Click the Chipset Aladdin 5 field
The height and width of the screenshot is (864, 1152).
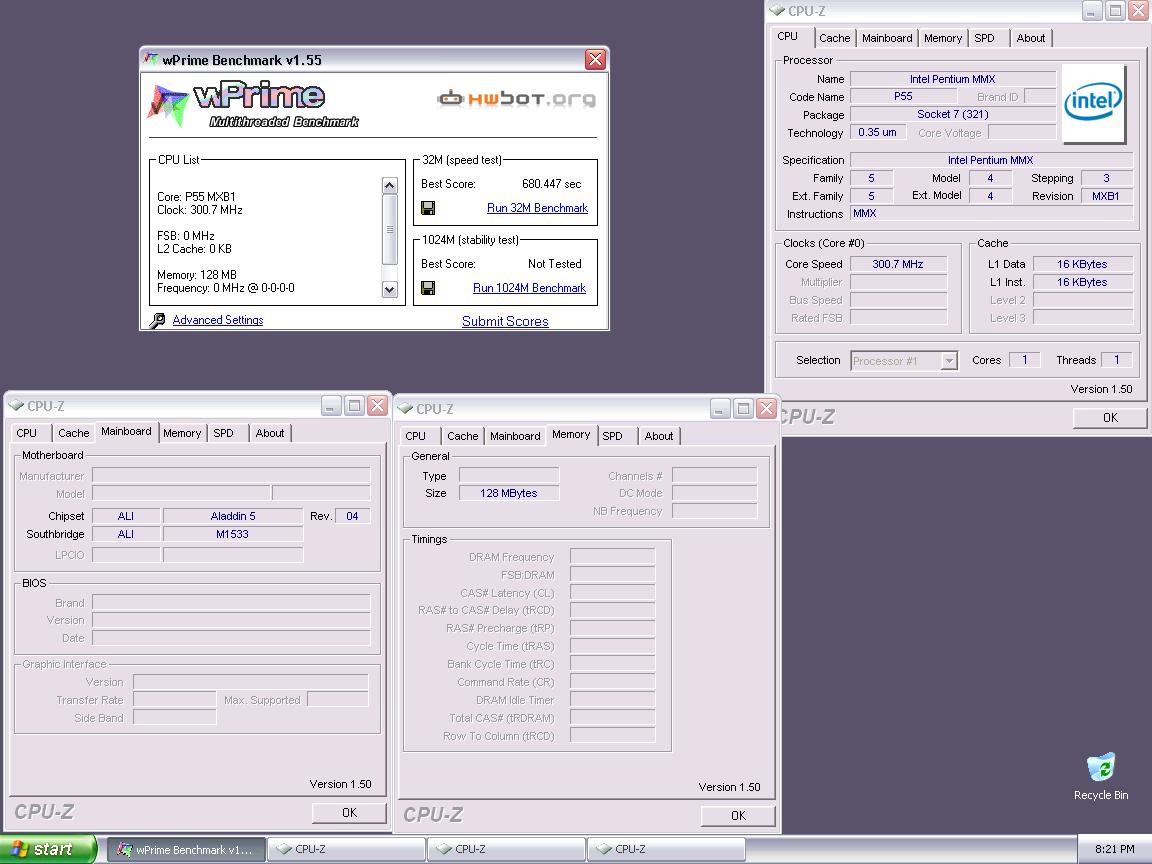click(x=232, y=516)
